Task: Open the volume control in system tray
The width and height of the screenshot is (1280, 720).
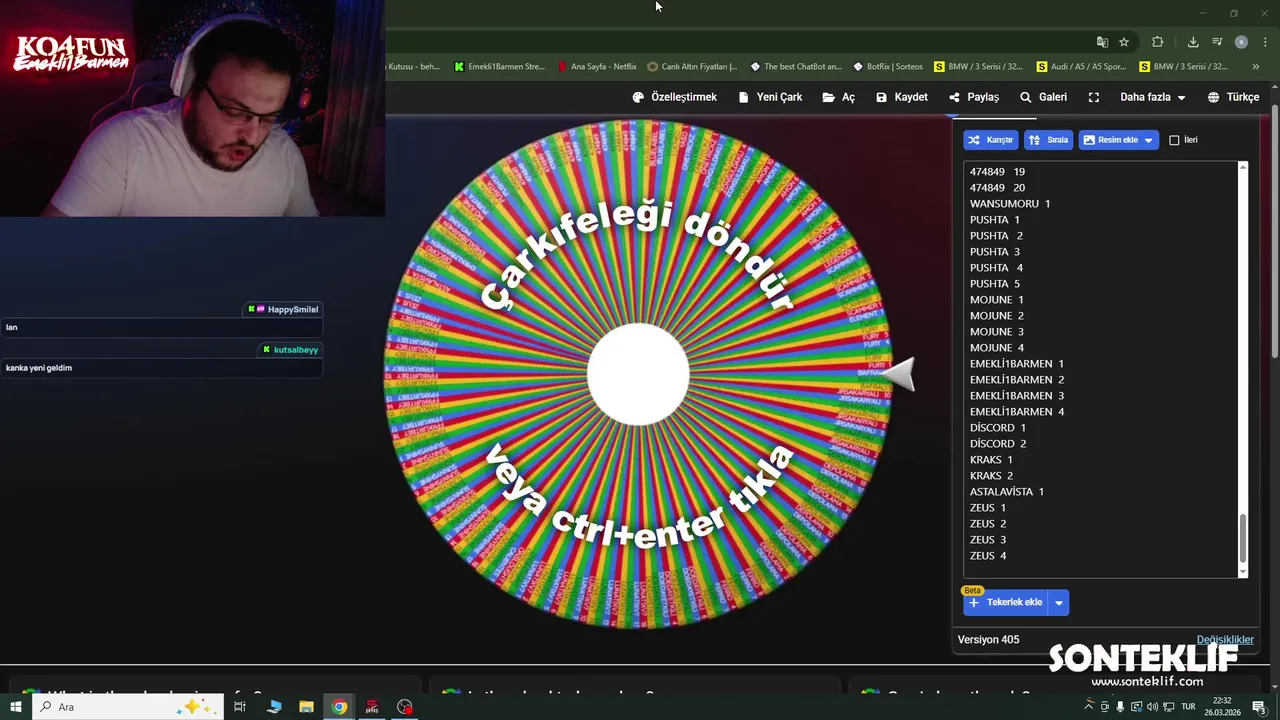Action: pos(1153,707)
